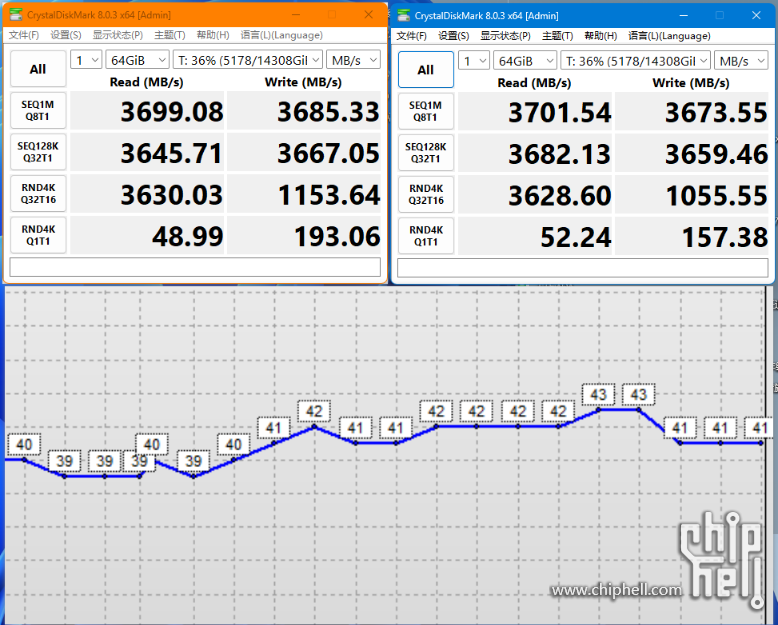Open 文件(F) menu in blue window

click(411, 36)
